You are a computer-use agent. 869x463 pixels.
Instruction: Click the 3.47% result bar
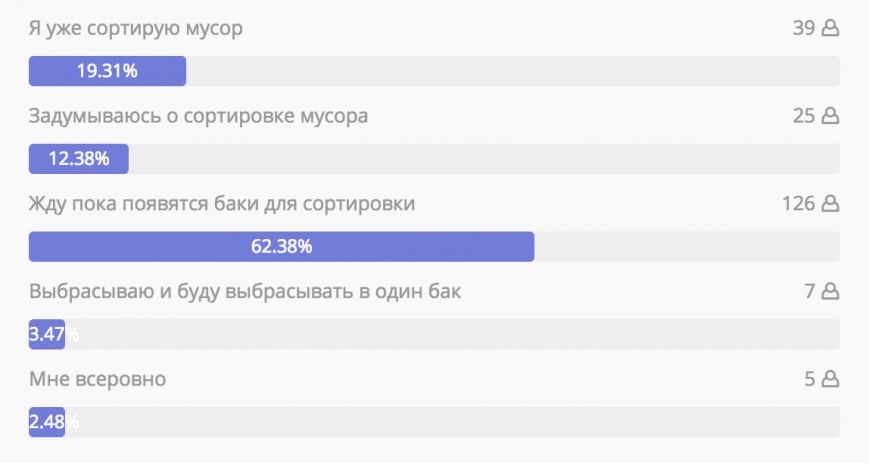pyautogui.click(x=47, y=334)
